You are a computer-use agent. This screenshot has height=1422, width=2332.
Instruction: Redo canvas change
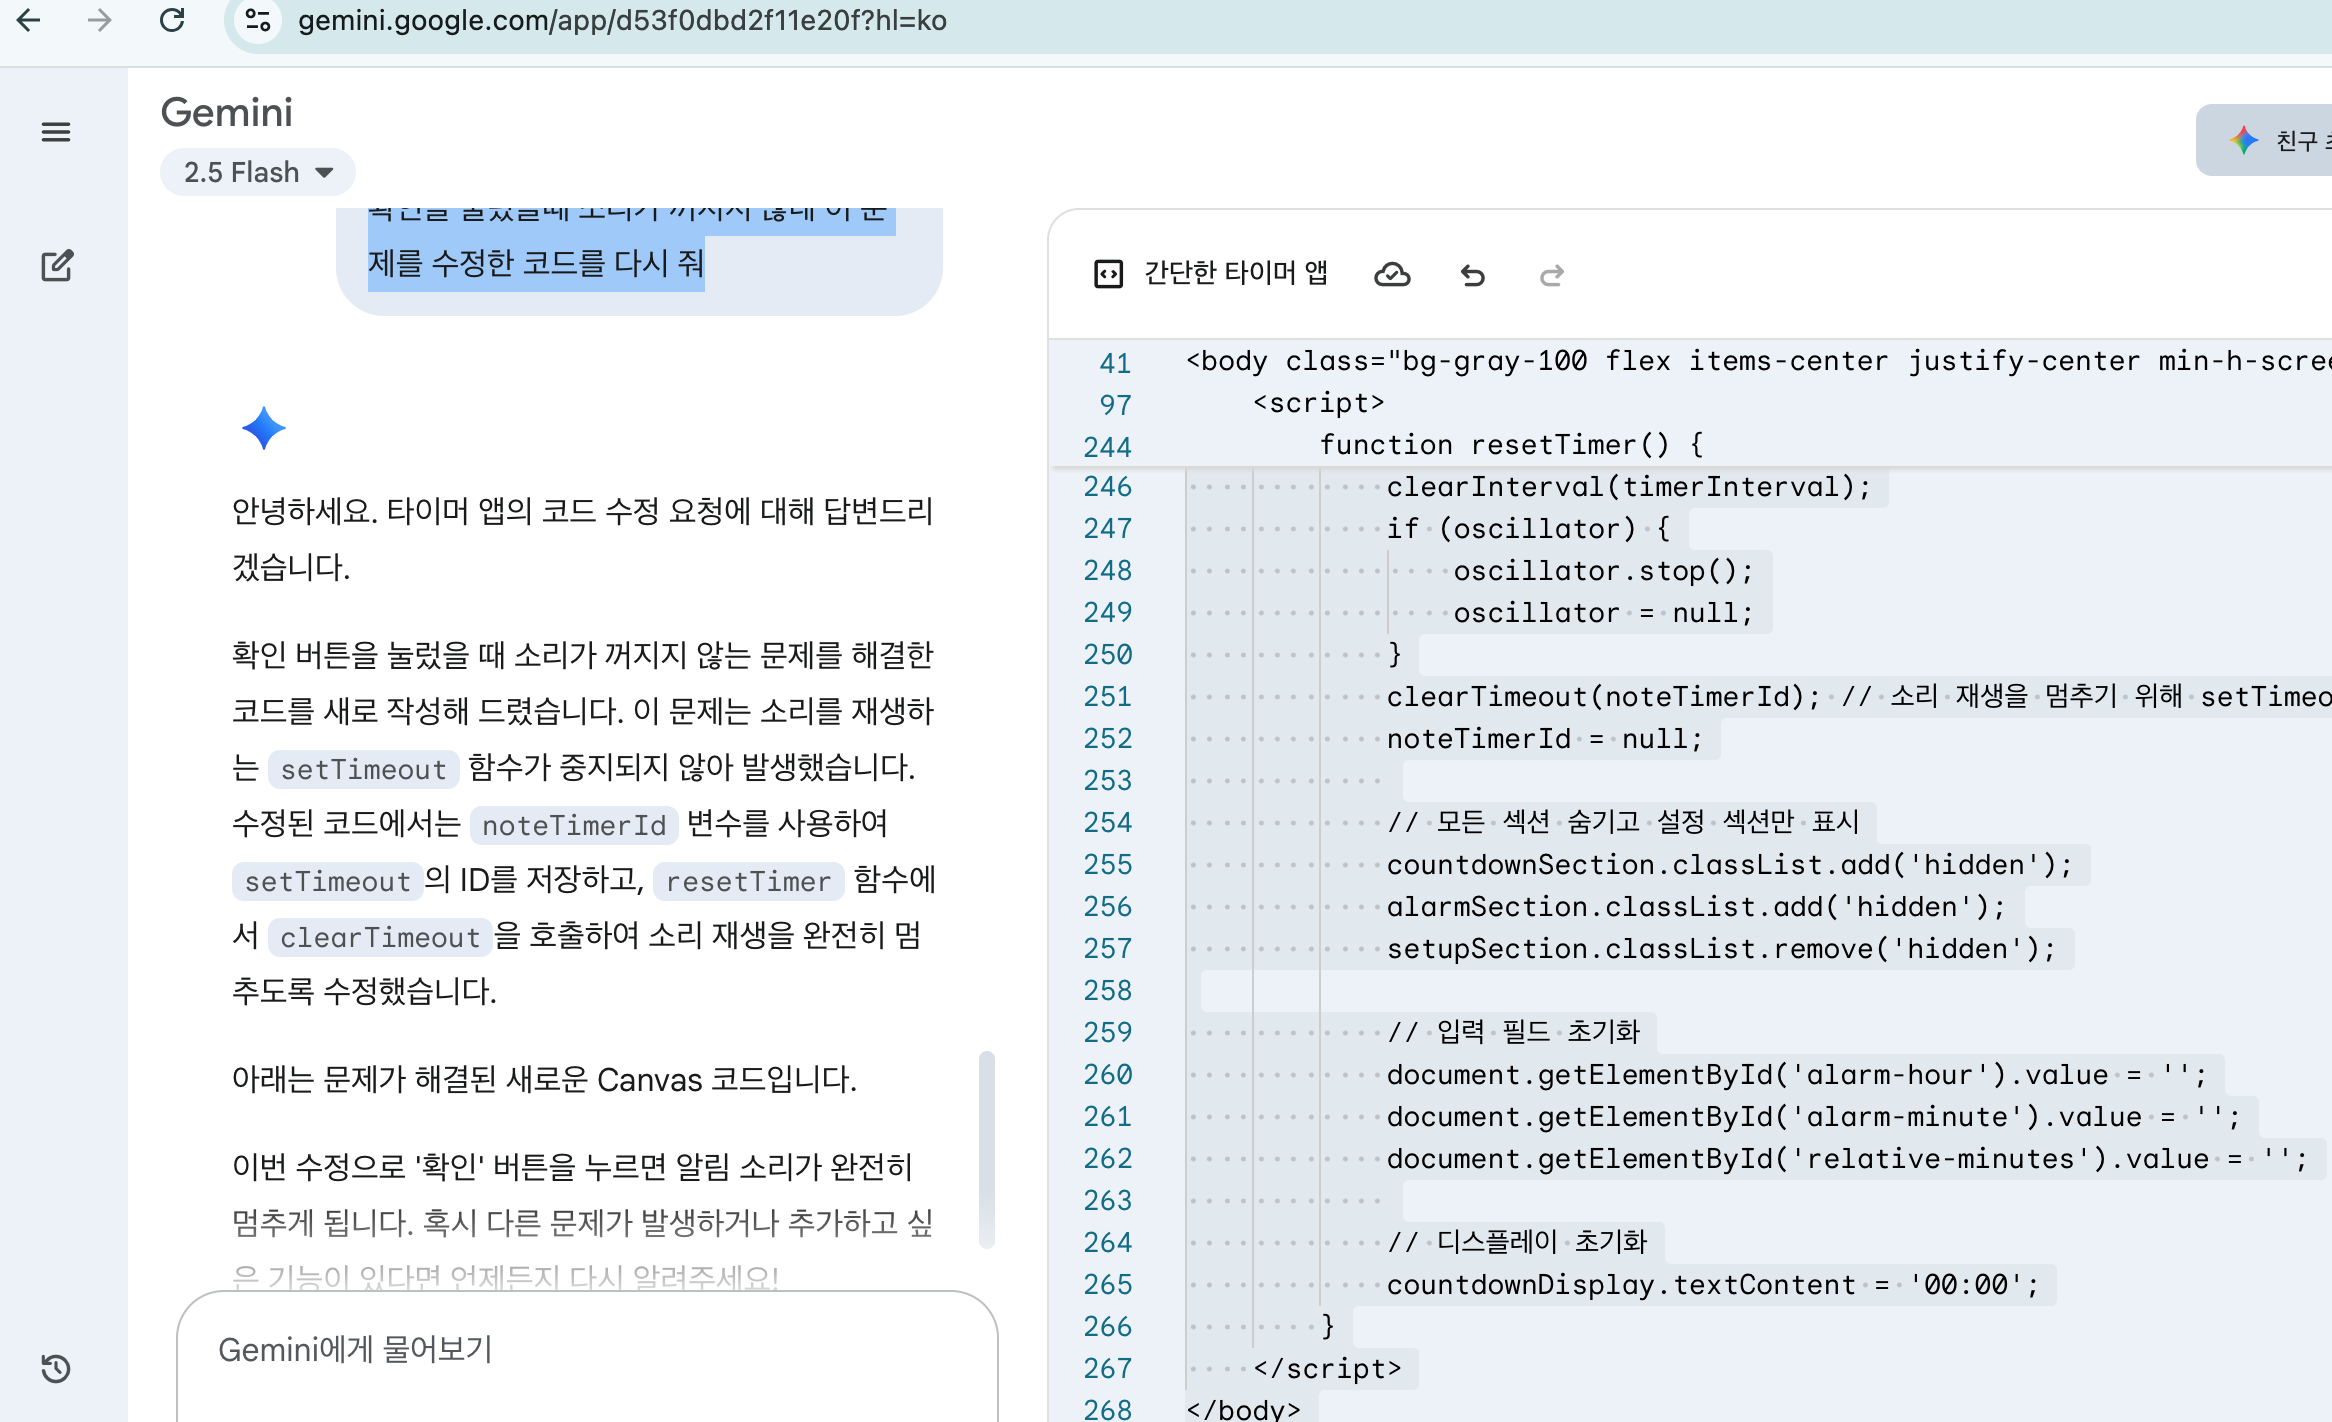pos(1552,275)
